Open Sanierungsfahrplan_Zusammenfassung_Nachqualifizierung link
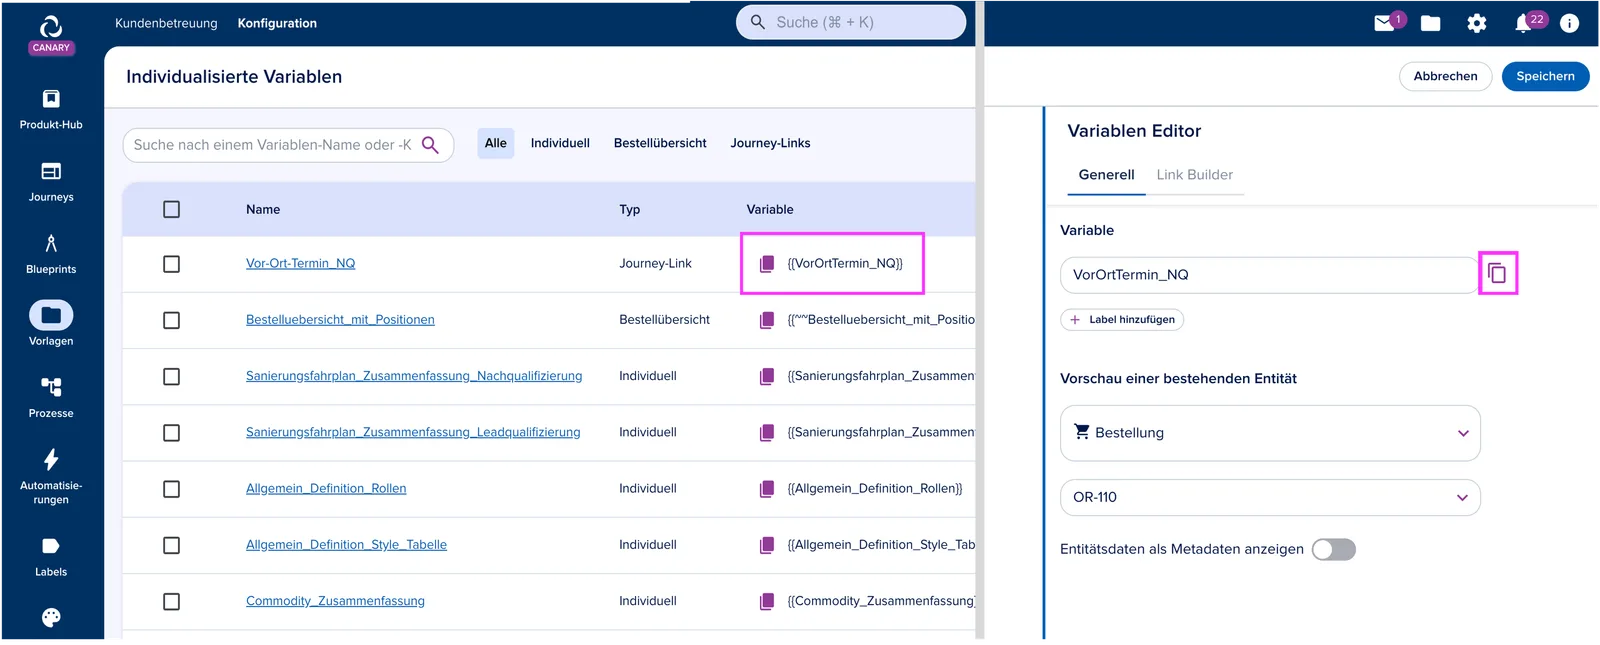The image size is (1600, 645). (x=414, y=376)
